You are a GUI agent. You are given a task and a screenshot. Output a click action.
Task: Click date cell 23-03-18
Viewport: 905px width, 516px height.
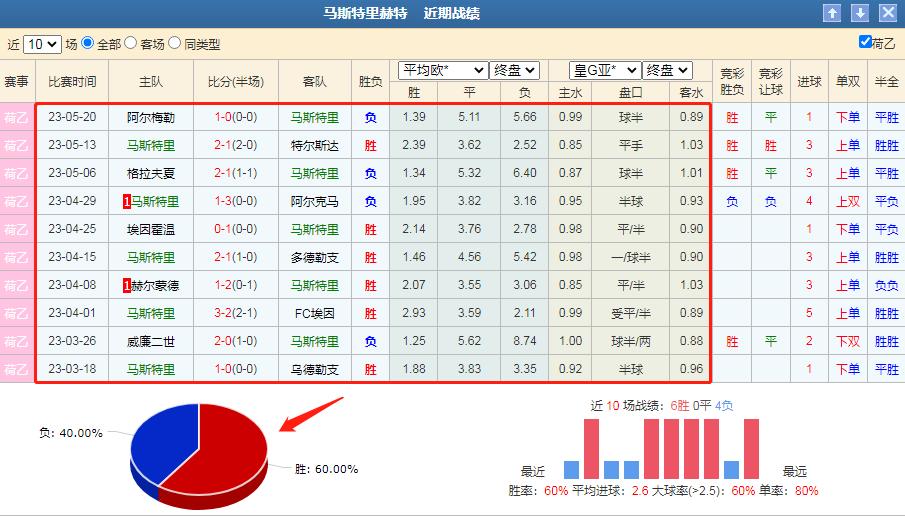(72, 369)
